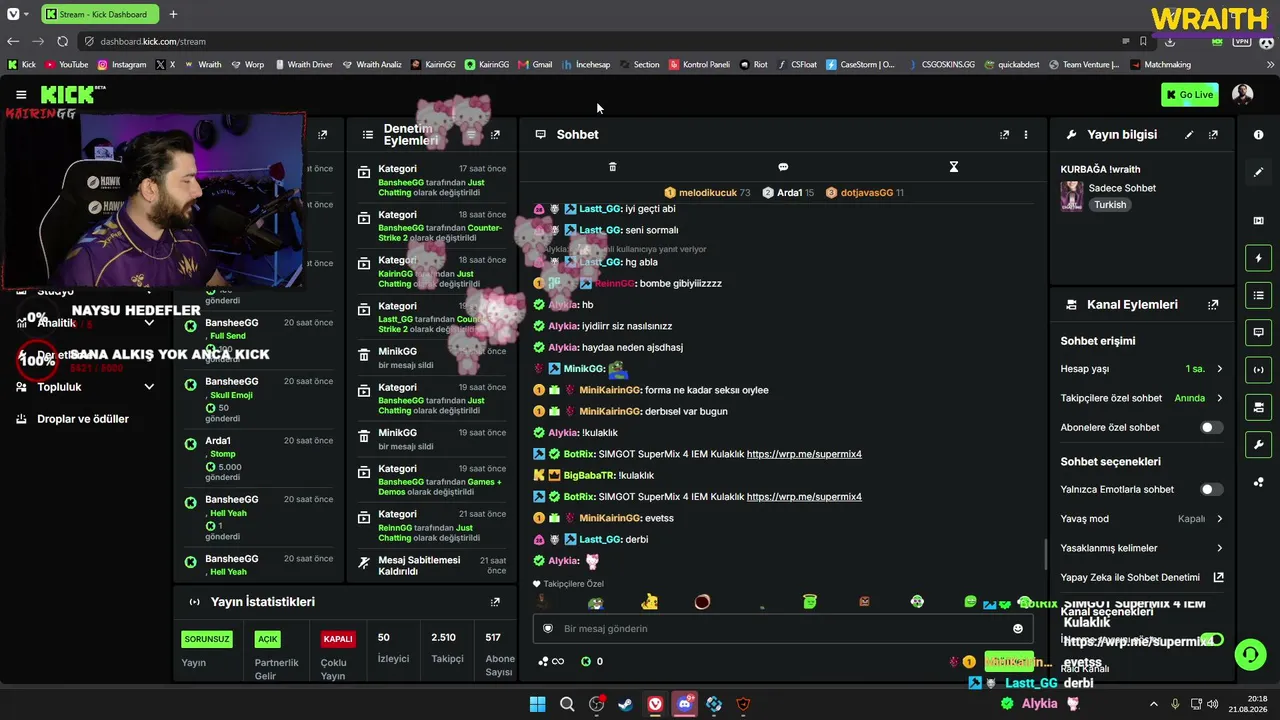The image size is (1280, 720).
Task: Edit stream info with the pencil icon
Action: coord(1189,135)
